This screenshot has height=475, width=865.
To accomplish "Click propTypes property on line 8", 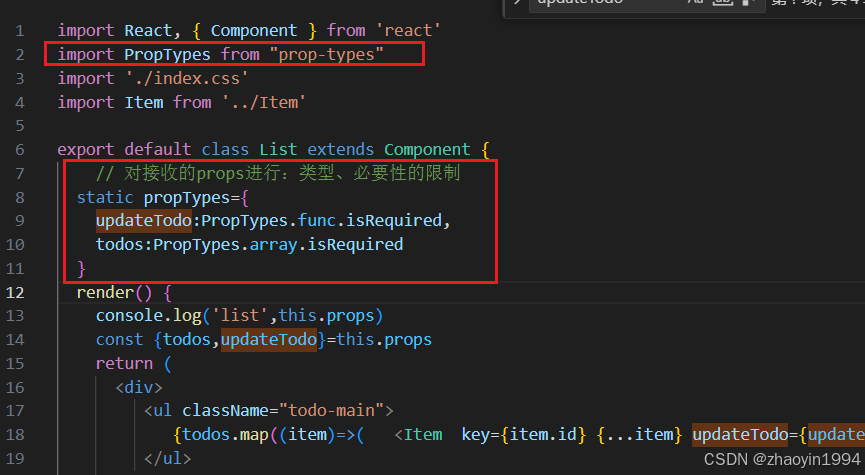I will tap(186, 198).
